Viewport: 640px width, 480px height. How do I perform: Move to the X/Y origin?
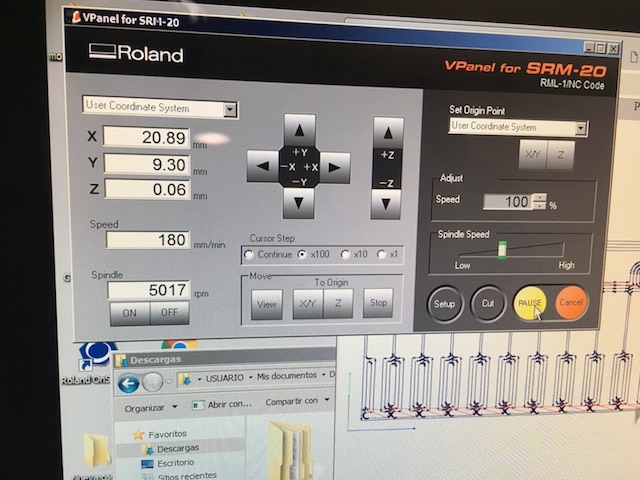point(308,304)
